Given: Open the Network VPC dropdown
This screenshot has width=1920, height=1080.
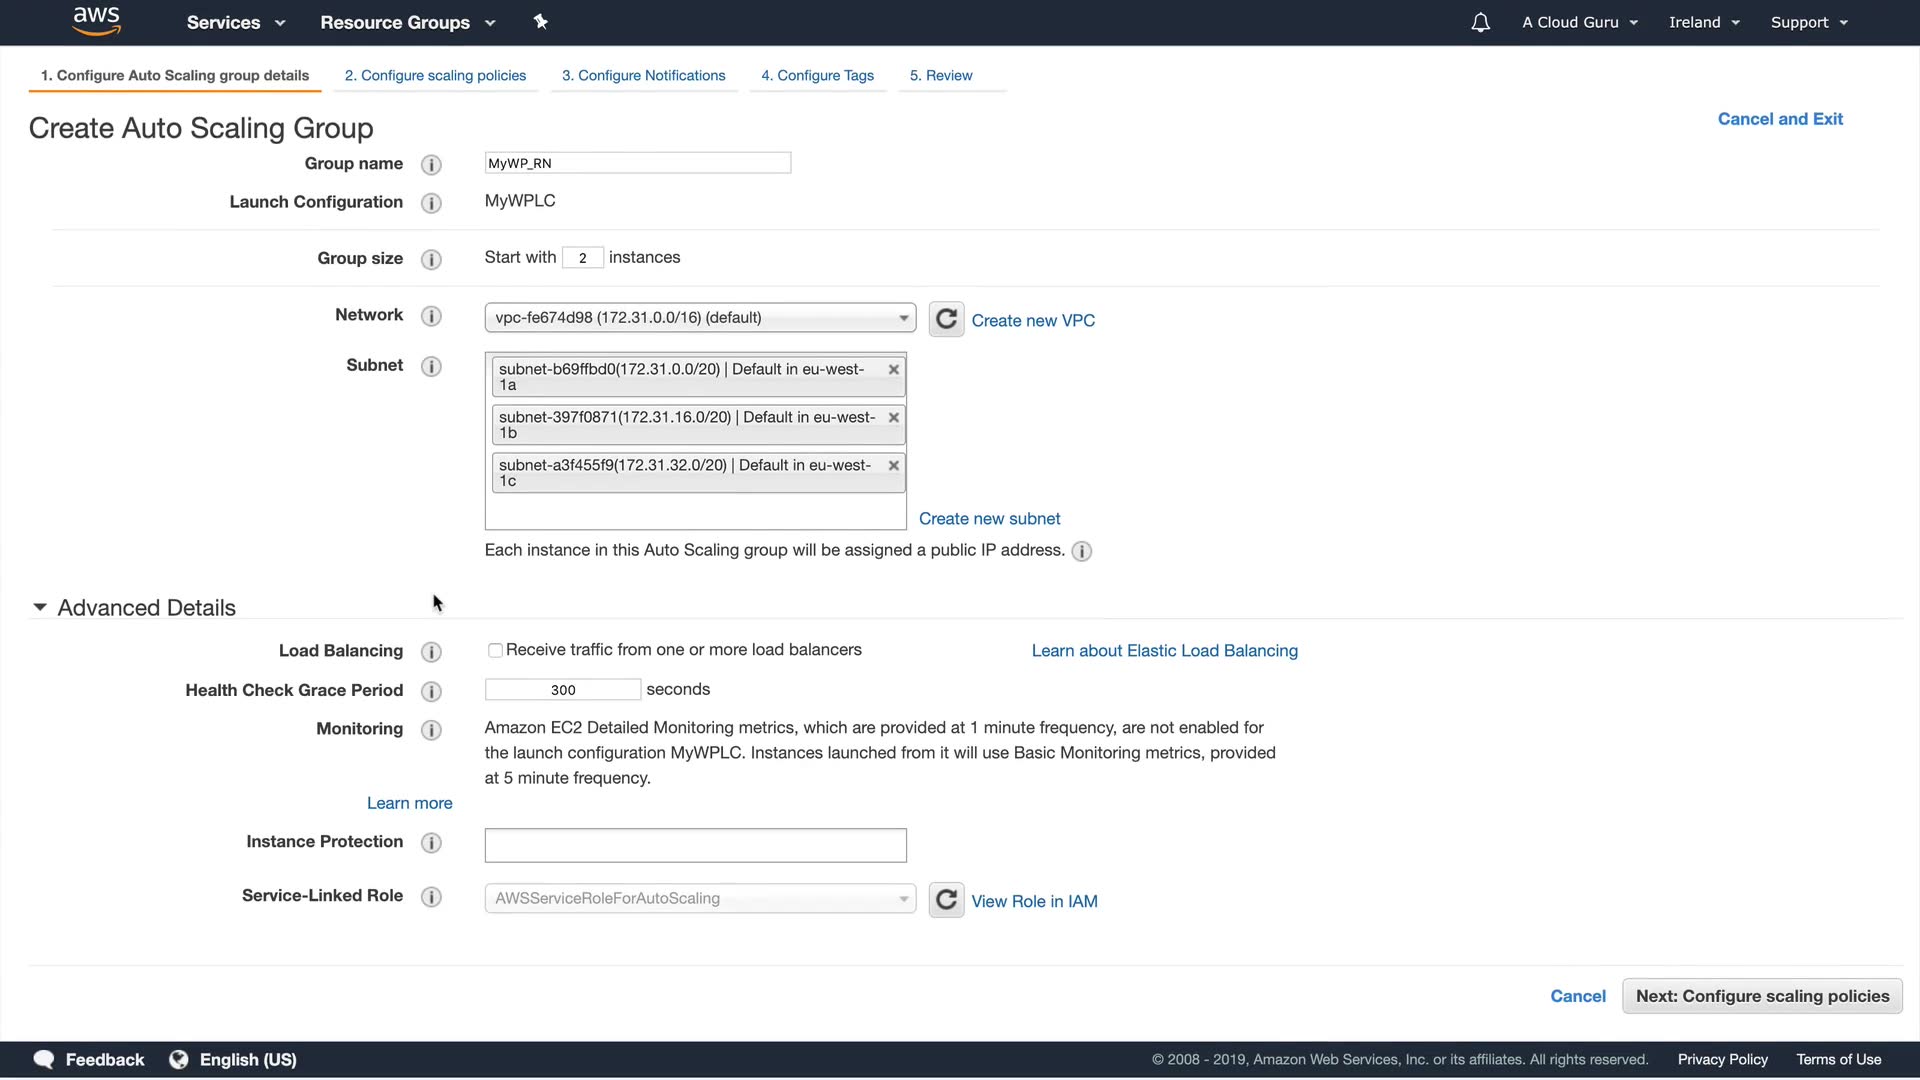Looking at the screenshot, I should pos(700,318).
